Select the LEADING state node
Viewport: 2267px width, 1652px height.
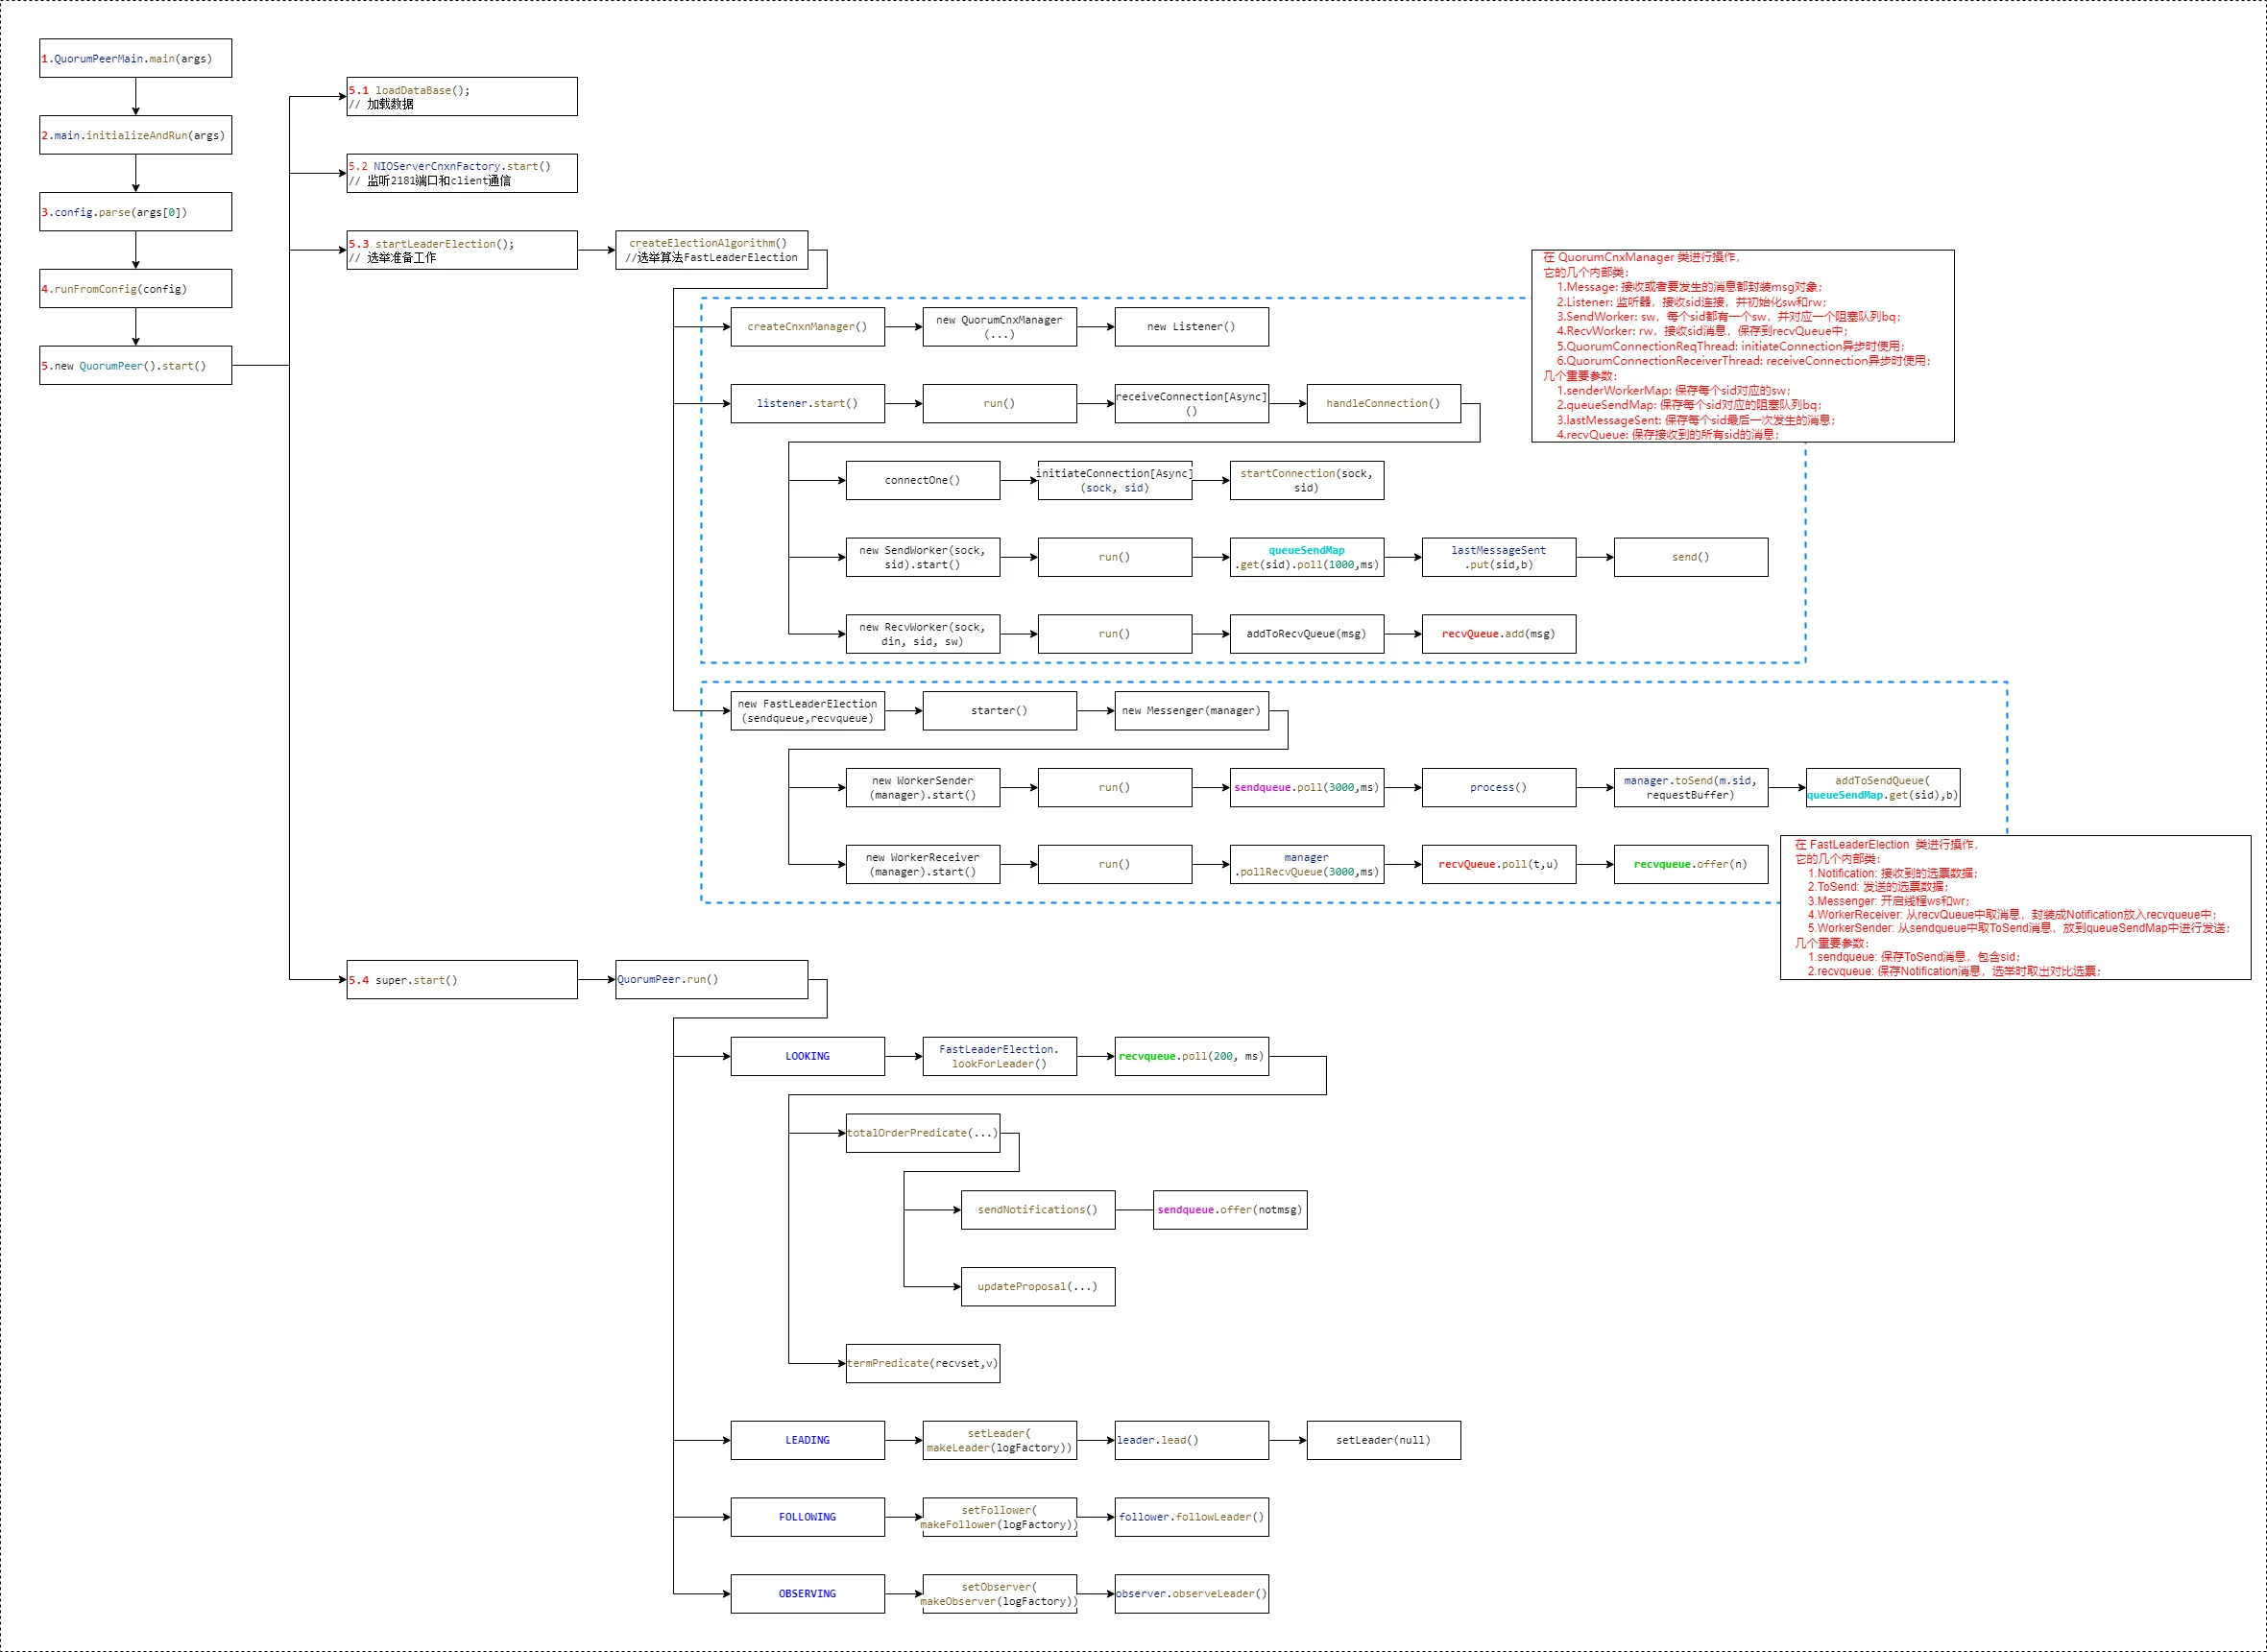tap(807, 1441)
